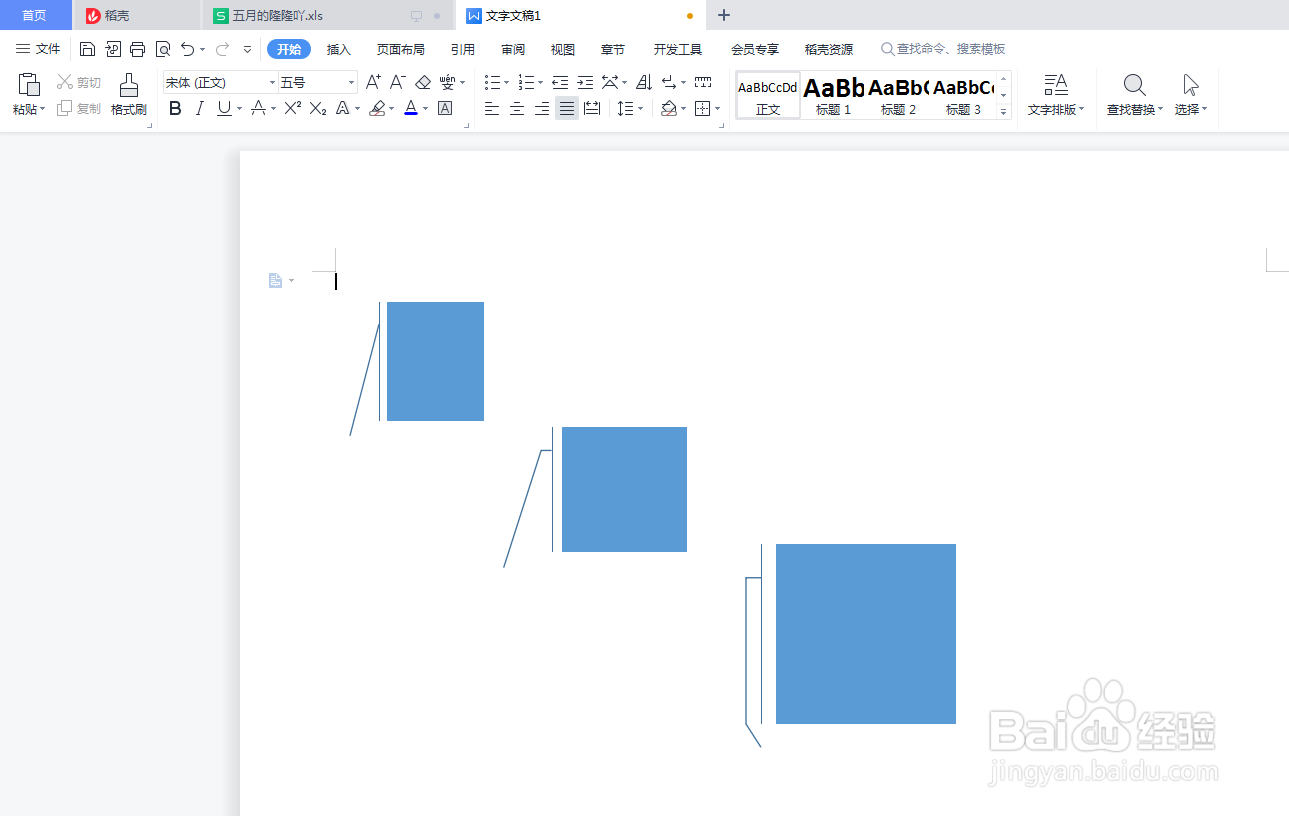The image size is (1289, 816).
Task: Click the Paste clipboard icon
Action: [29, 85]
